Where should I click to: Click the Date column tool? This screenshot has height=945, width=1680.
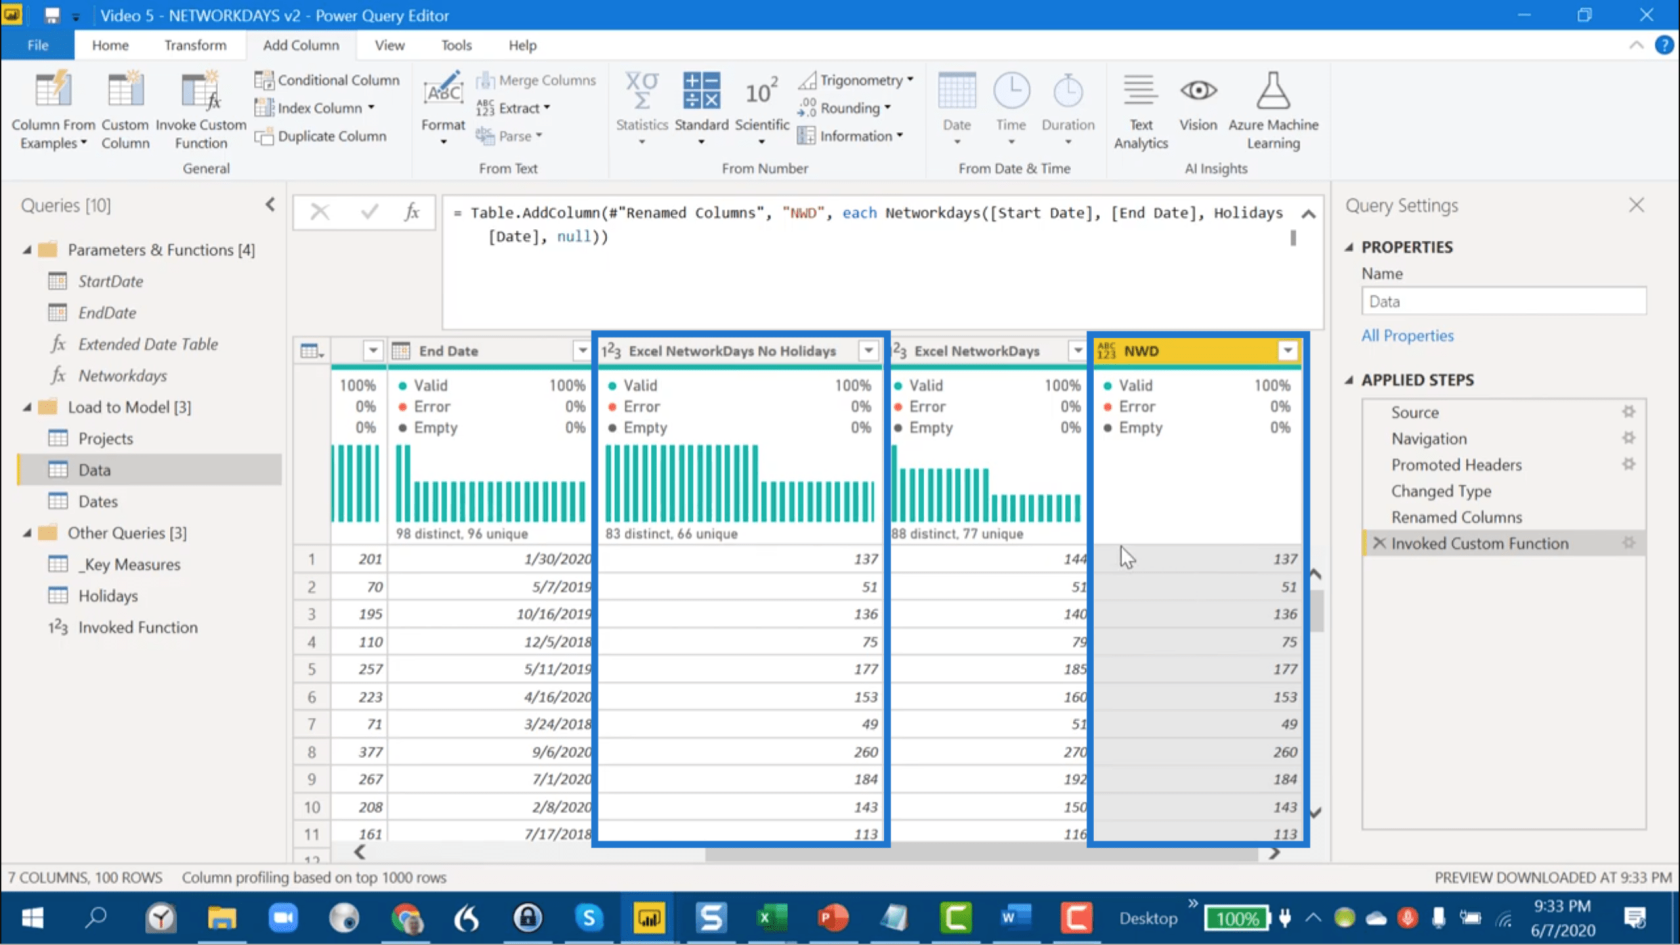click(x=957, y=109)
